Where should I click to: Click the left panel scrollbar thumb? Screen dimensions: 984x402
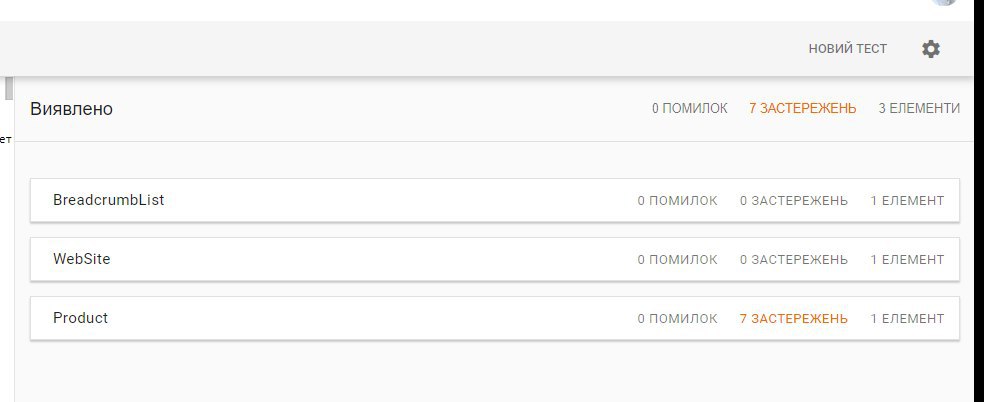point(9,88)
